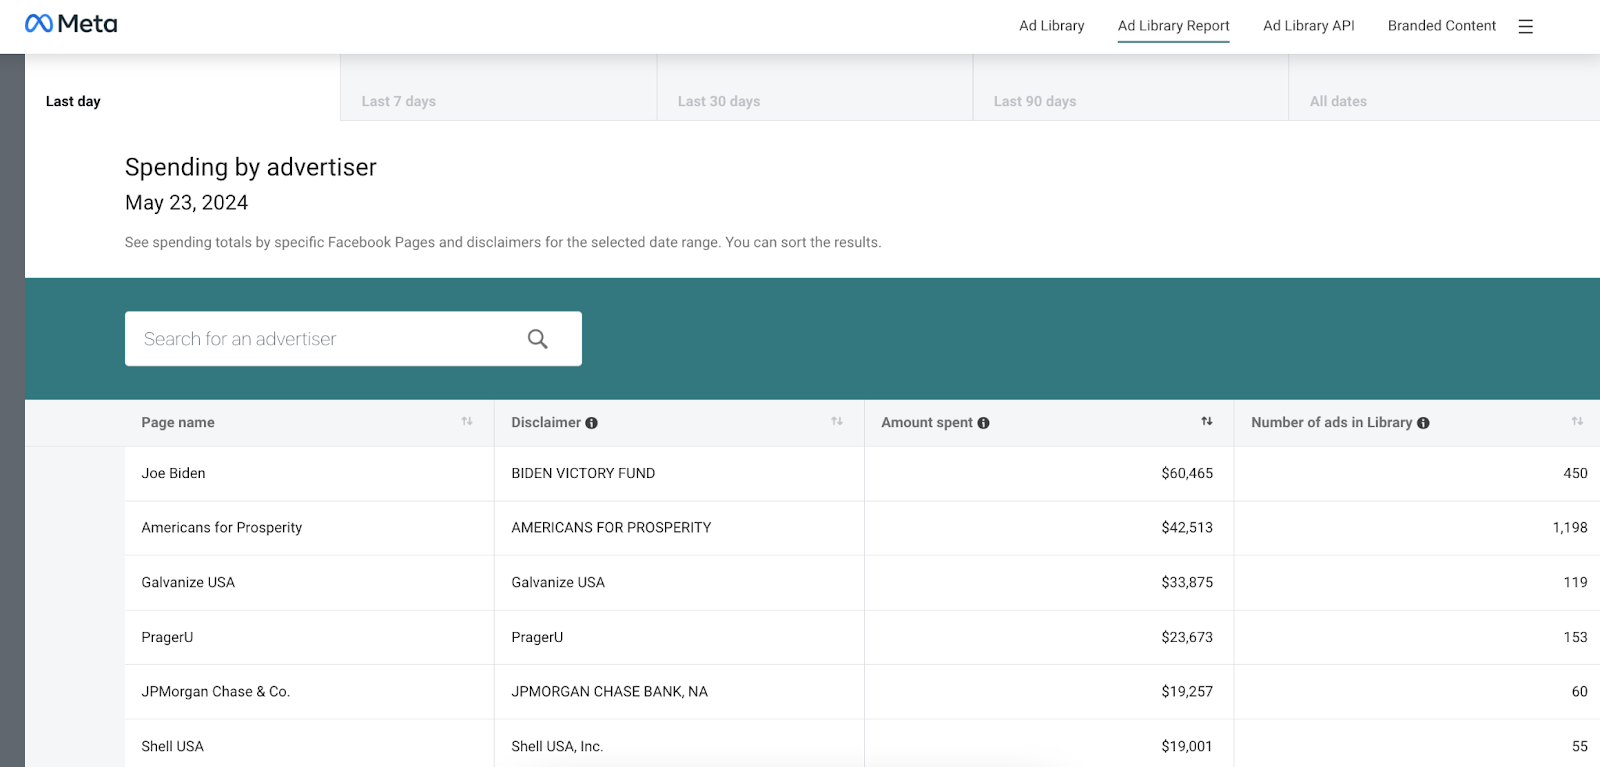
Task: Click JPMorgan Chase & Co. page name
Action: pyautogui.click(x=216, y=691)
